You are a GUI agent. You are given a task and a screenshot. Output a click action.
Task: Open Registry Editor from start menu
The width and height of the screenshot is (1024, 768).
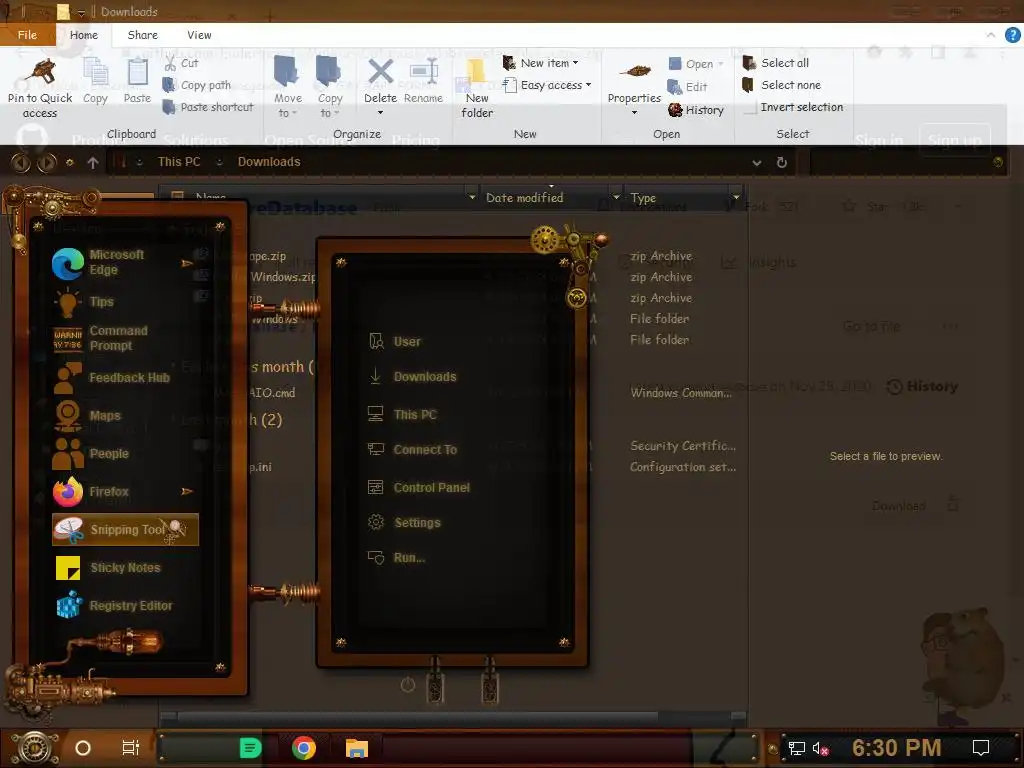pos(124,605)
